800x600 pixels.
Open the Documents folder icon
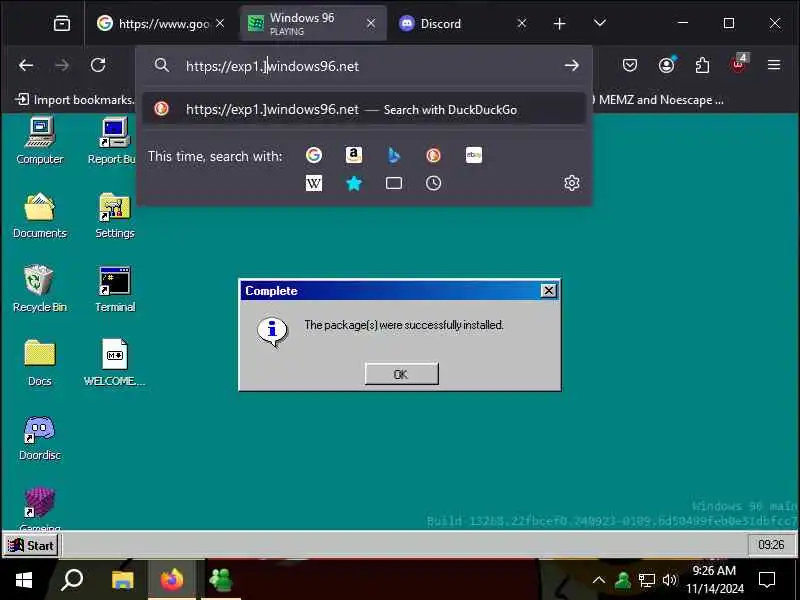[x=39, y=216]
